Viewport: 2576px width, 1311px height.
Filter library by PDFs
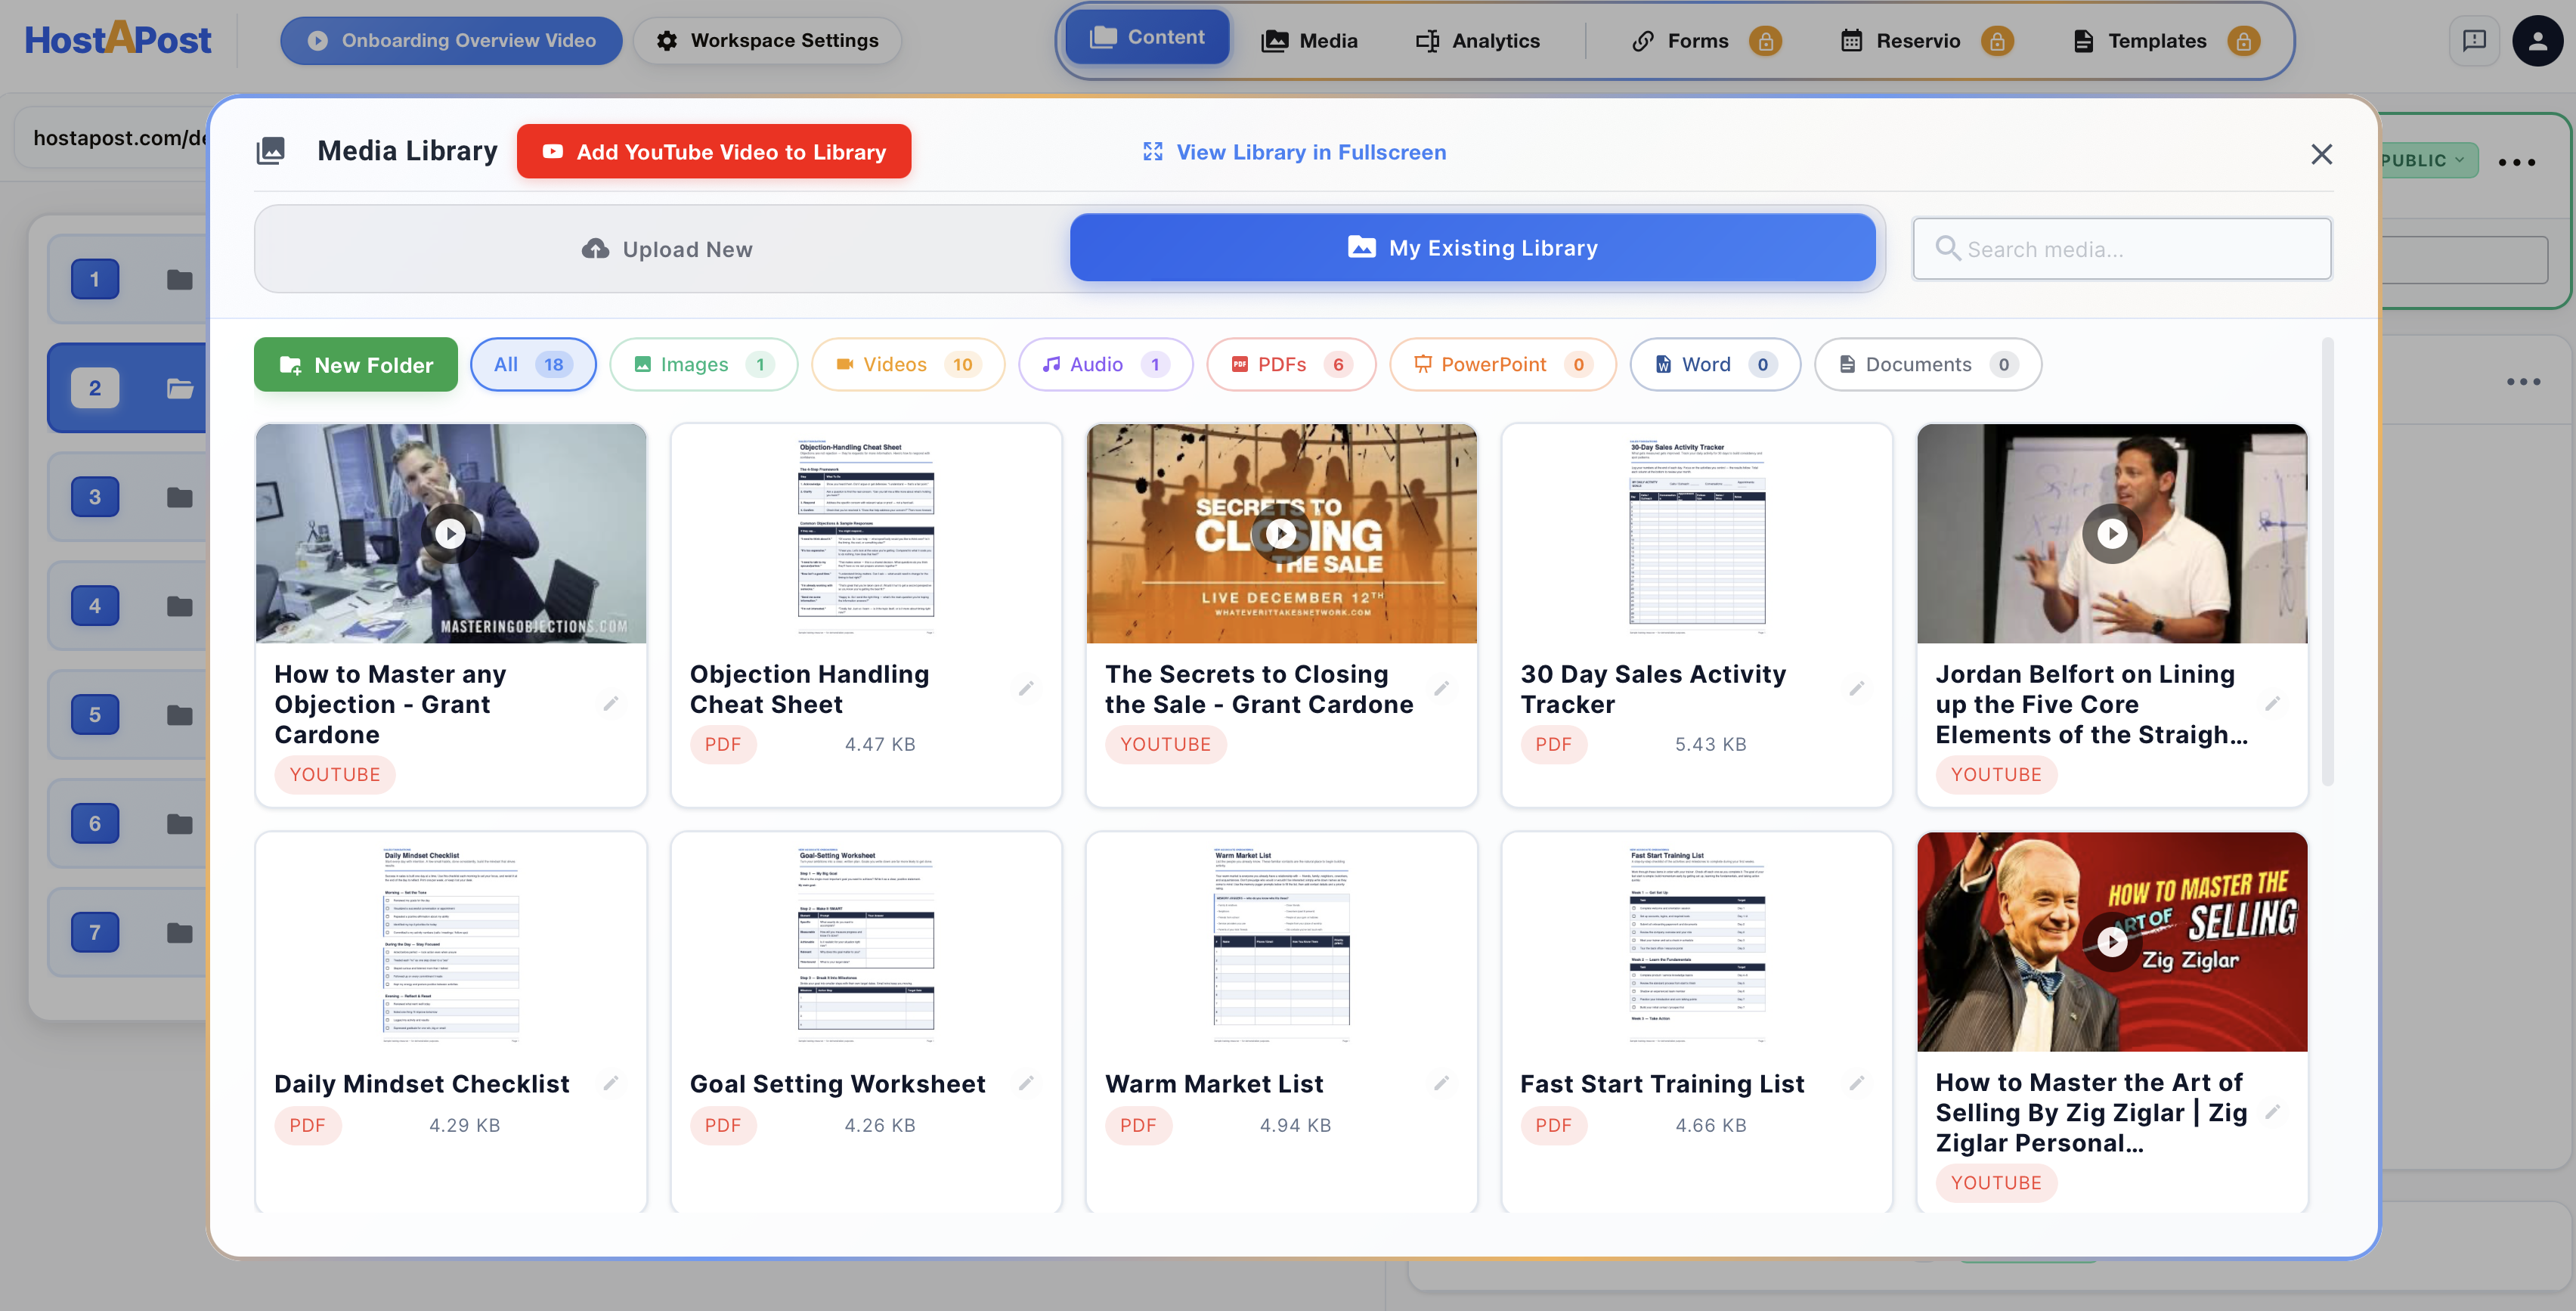pyautogui.click(x=1291, y=364)
